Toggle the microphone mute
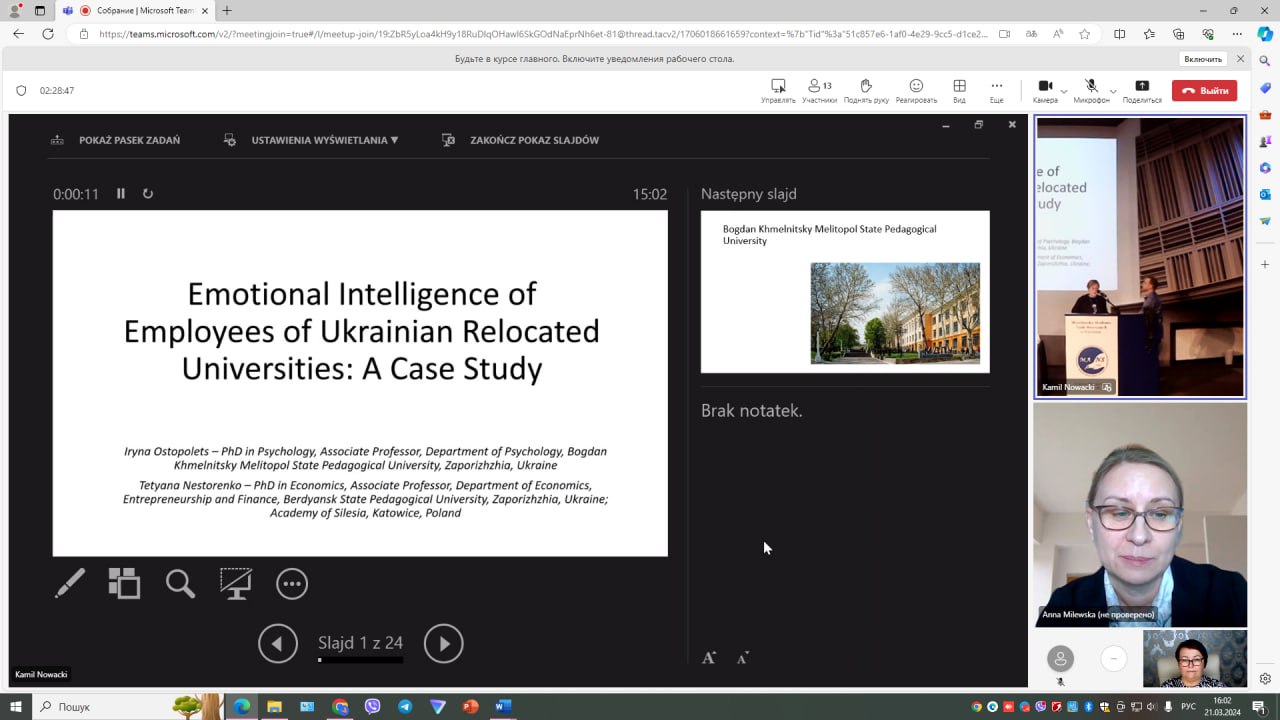This screenshot has width=1280, height=720. (1091, 90)
